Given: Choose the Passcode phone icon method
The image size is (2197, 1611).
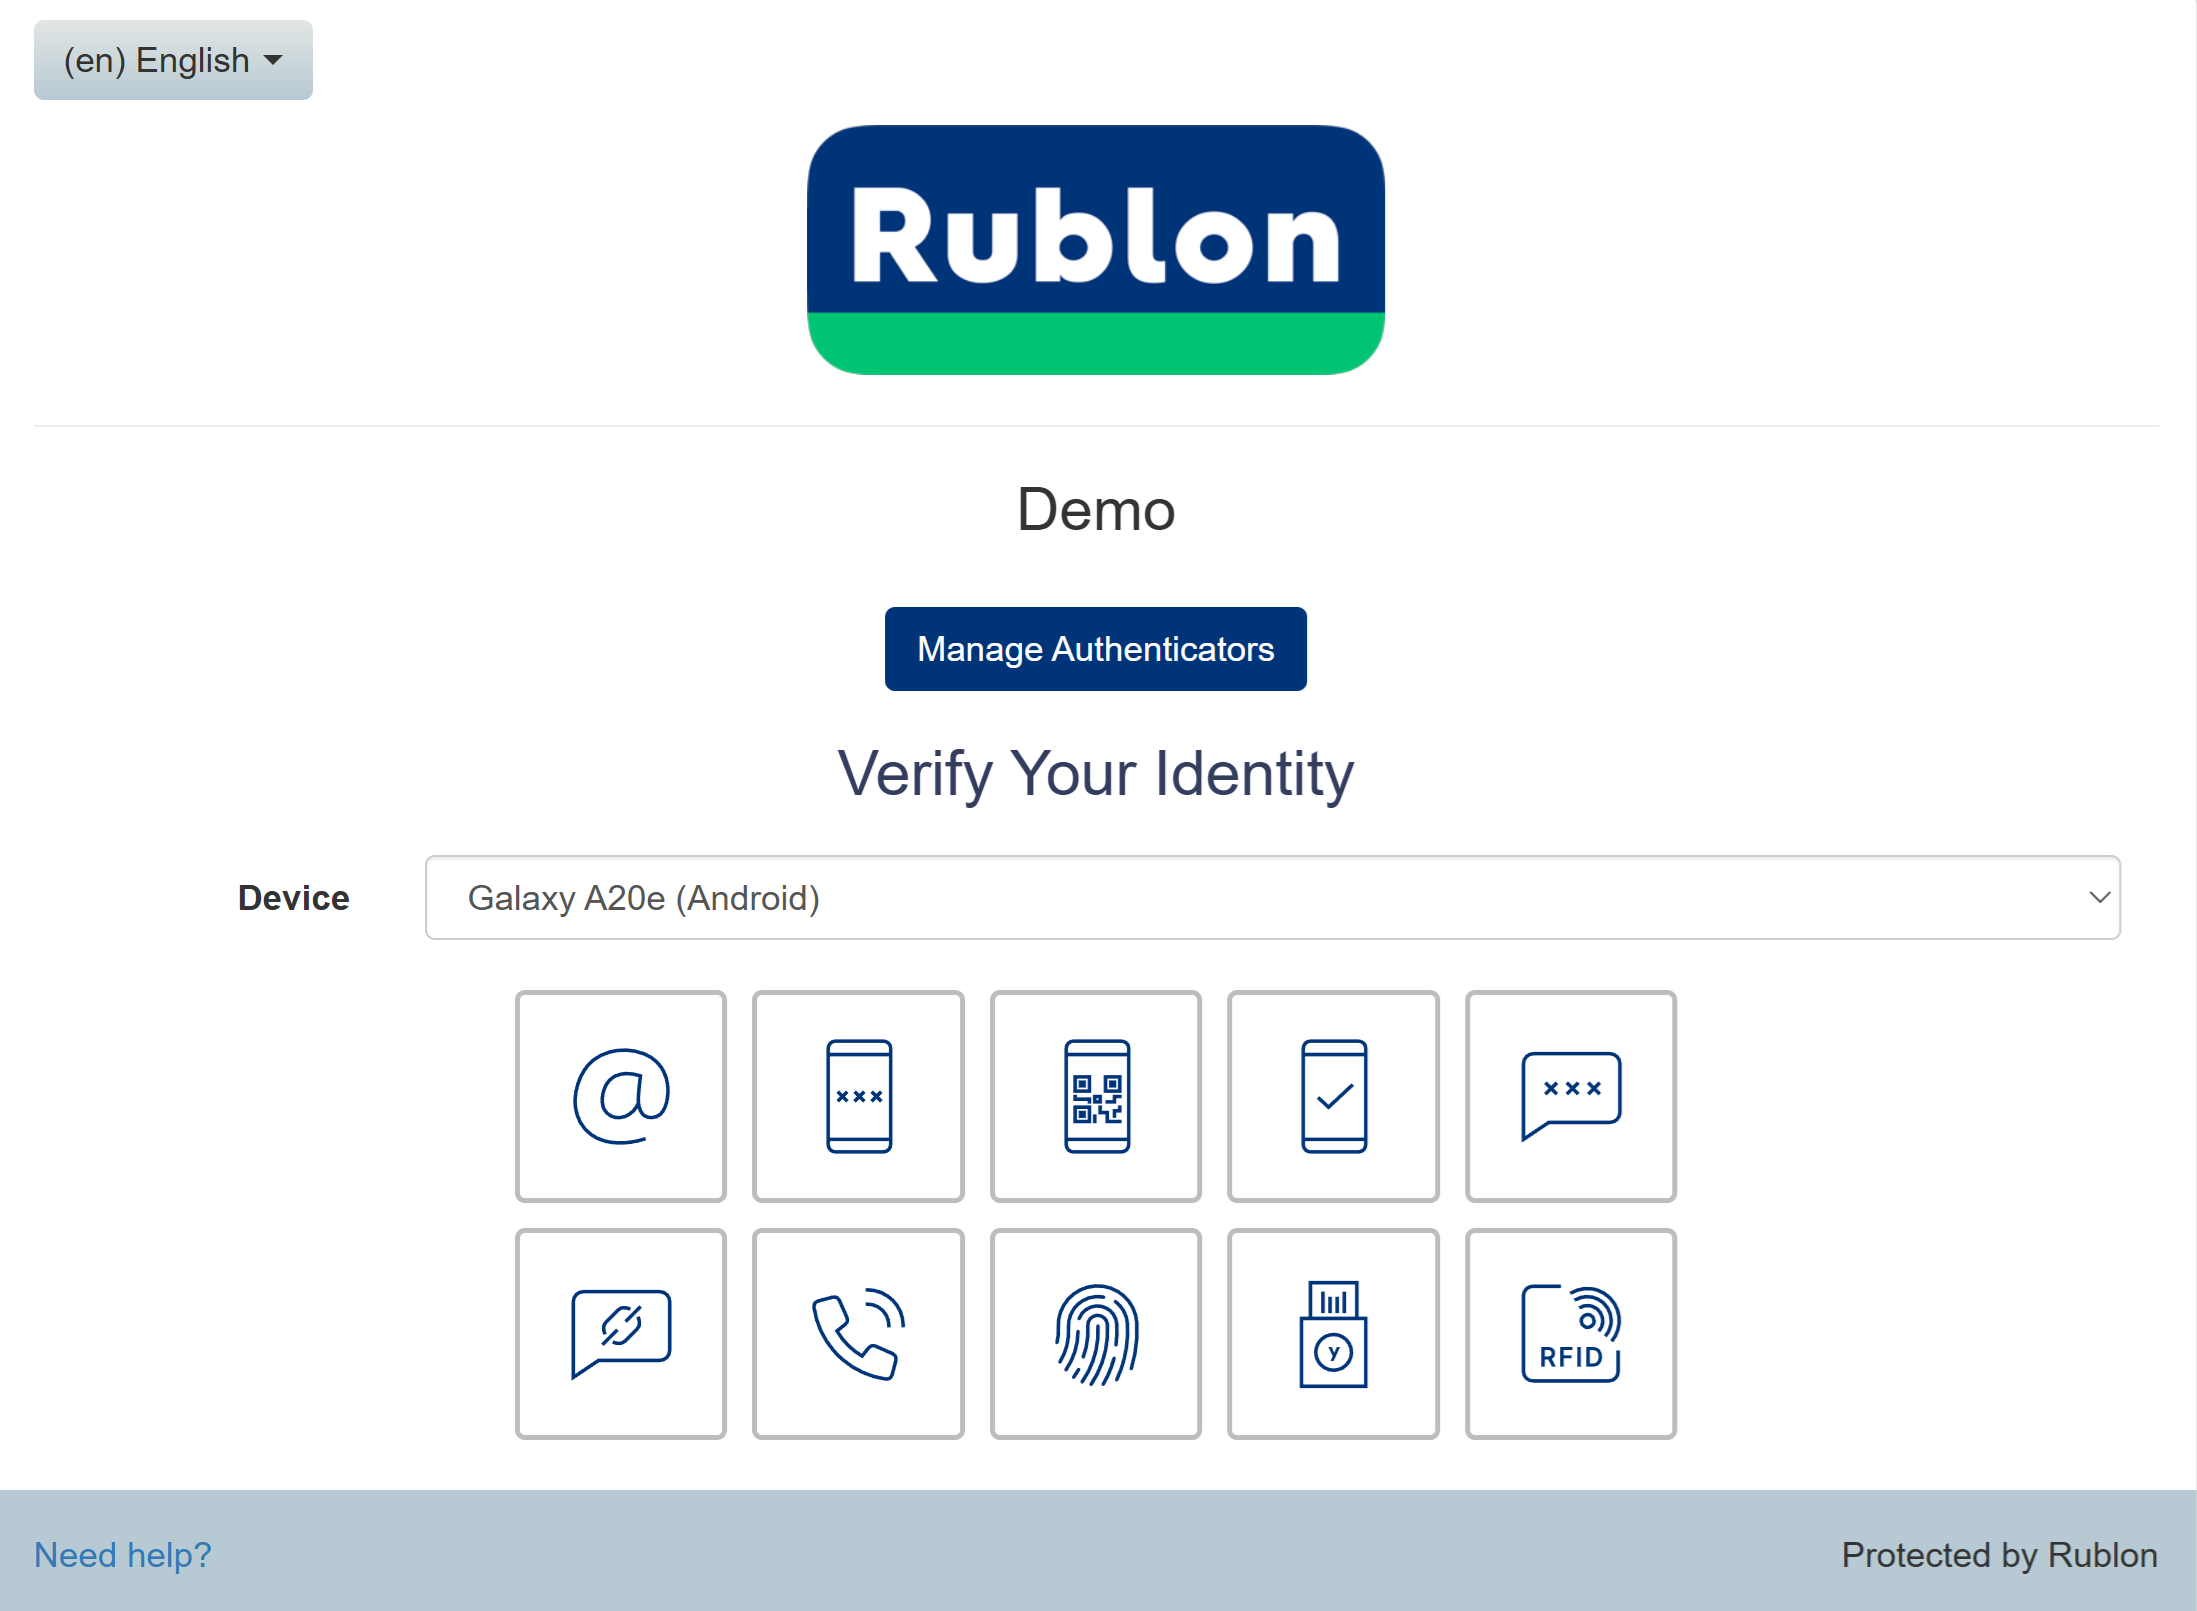Looking at the screenshot, I should click(858, 1096).
